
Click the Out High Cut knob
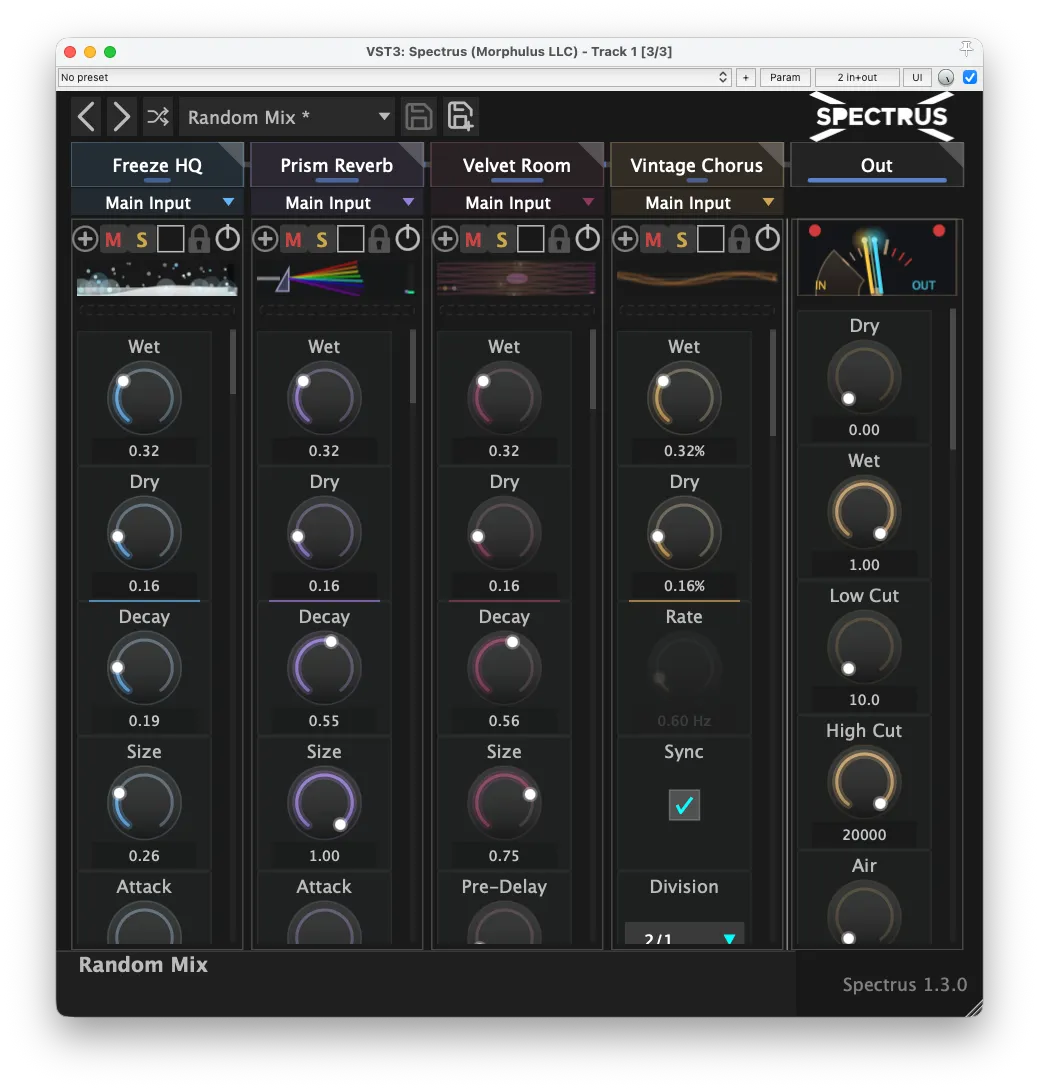tap(864, 783)
